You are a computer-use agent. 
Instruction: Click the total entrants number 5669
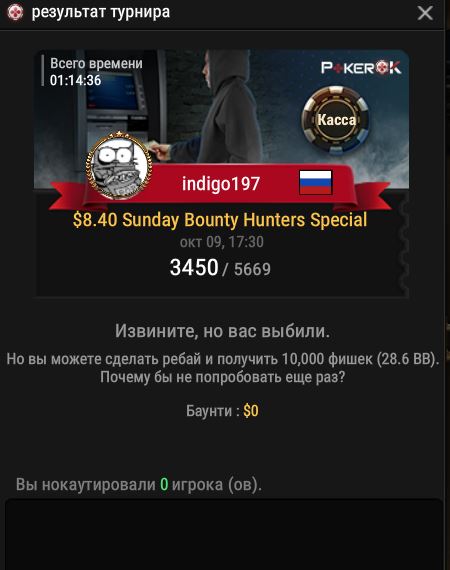(252, 269)
